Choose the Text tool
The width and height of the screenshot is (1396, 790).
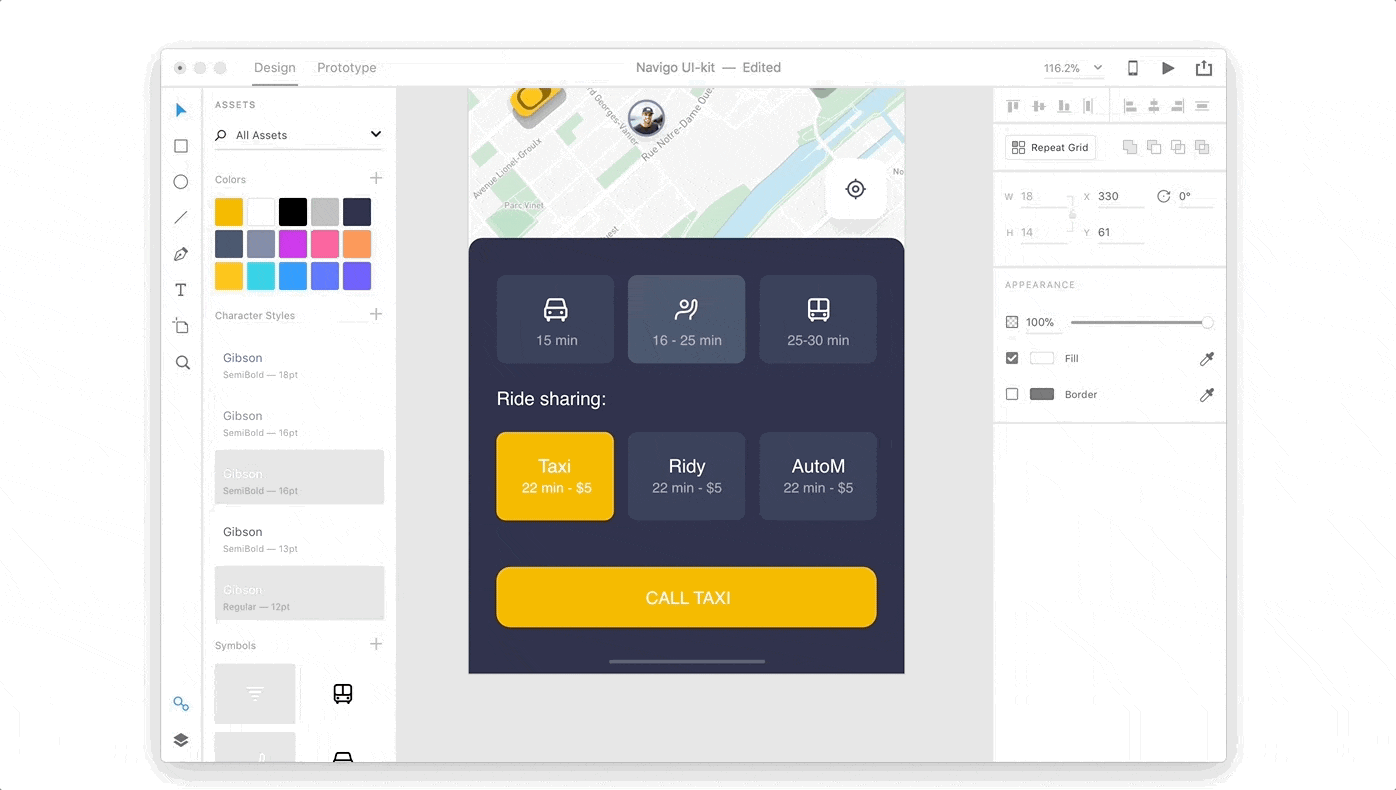(x=181, y=290)
